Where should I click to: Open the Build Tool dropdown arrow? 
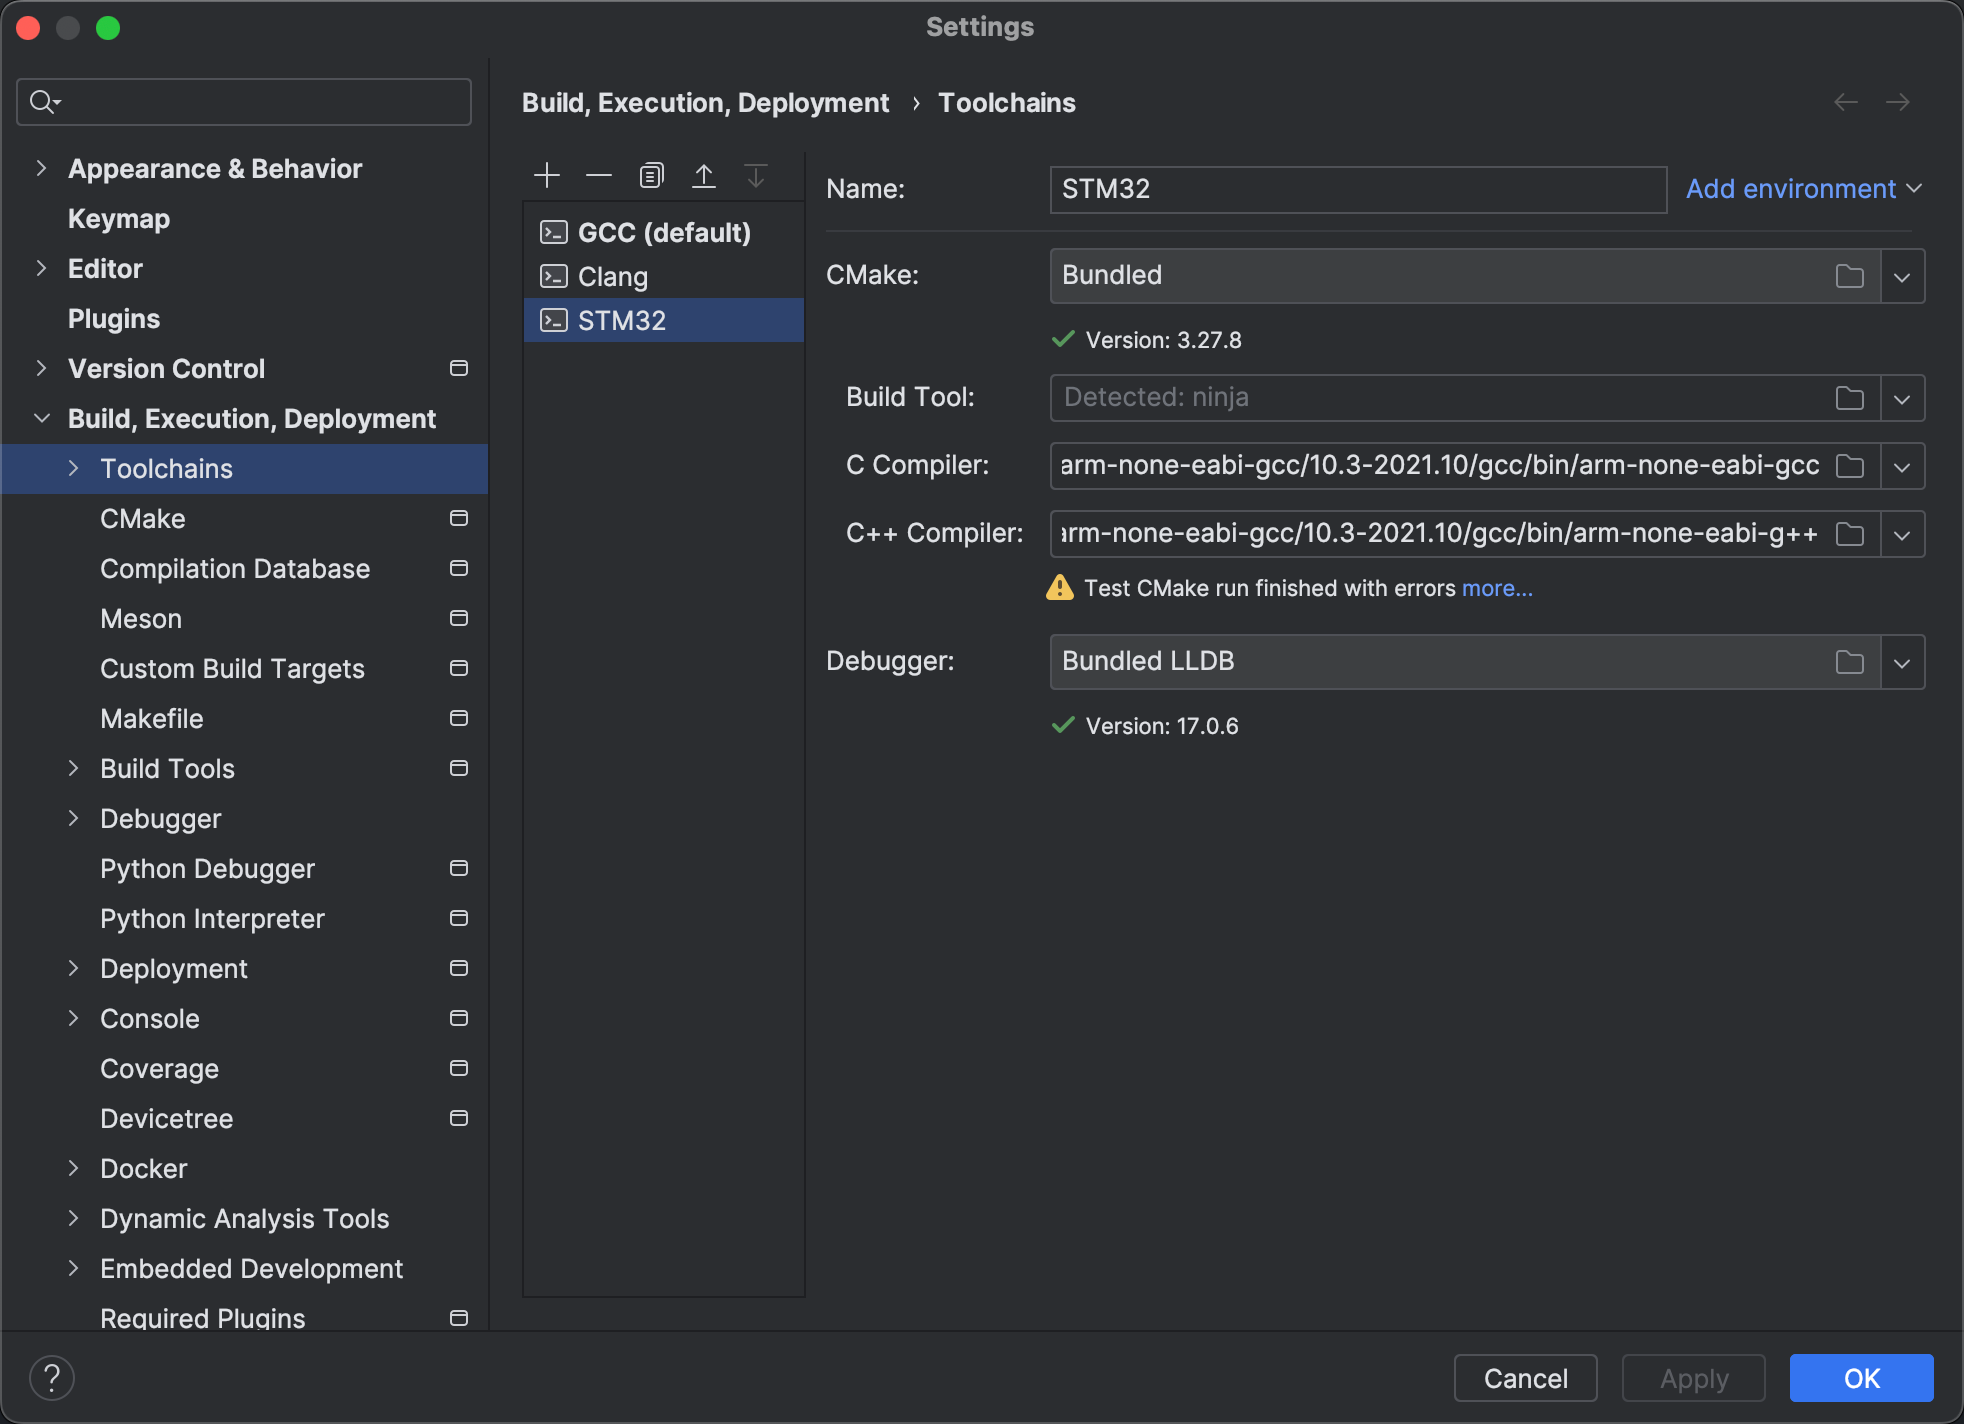[x=1902, y=398]
